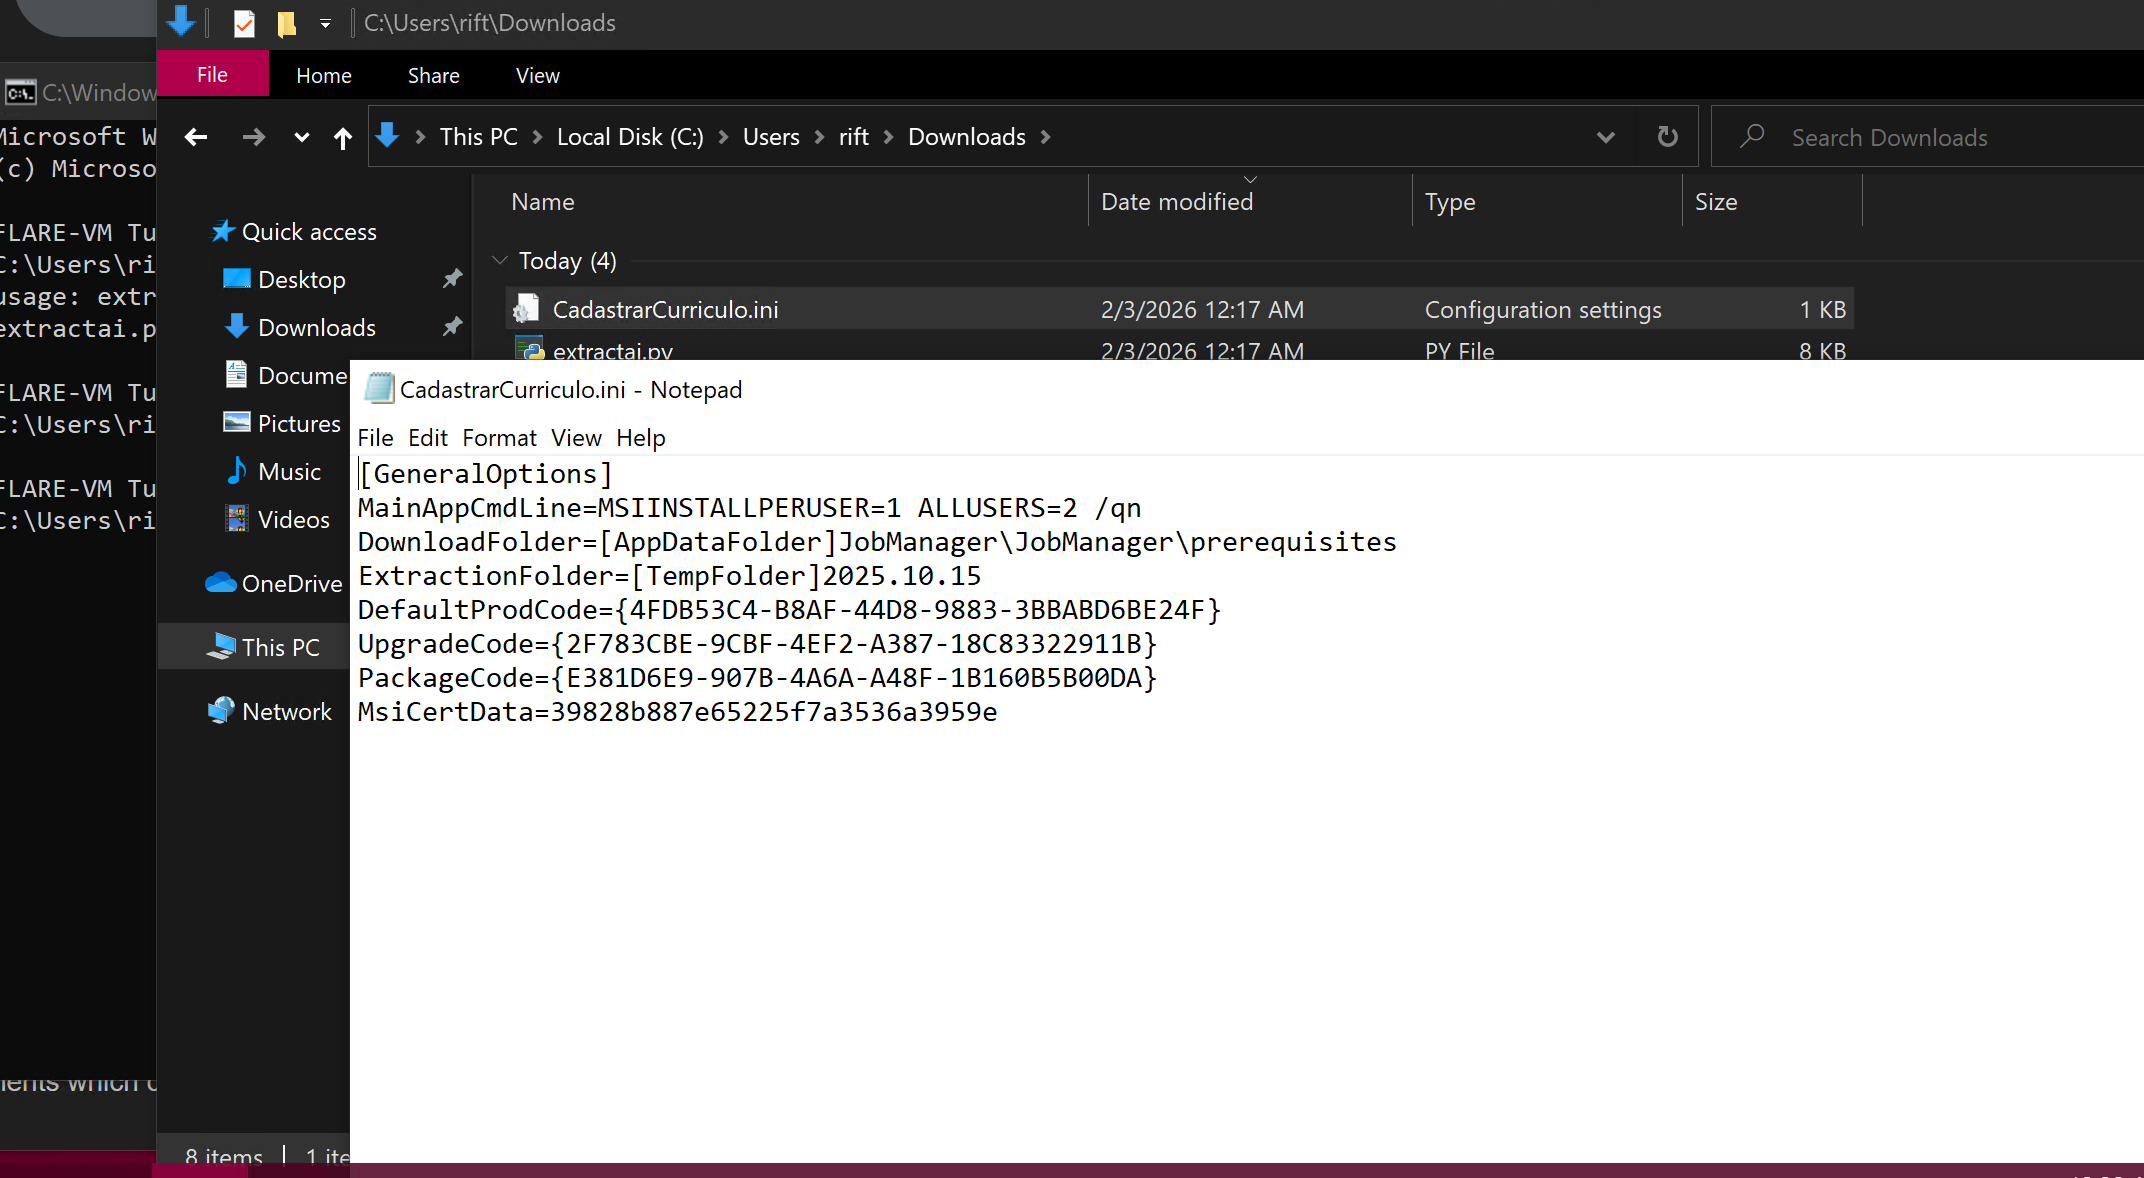Open Desktop in navigation pane
Image resolution: width=2144 pixels, height=1178 pixels.
pos(301,280)
